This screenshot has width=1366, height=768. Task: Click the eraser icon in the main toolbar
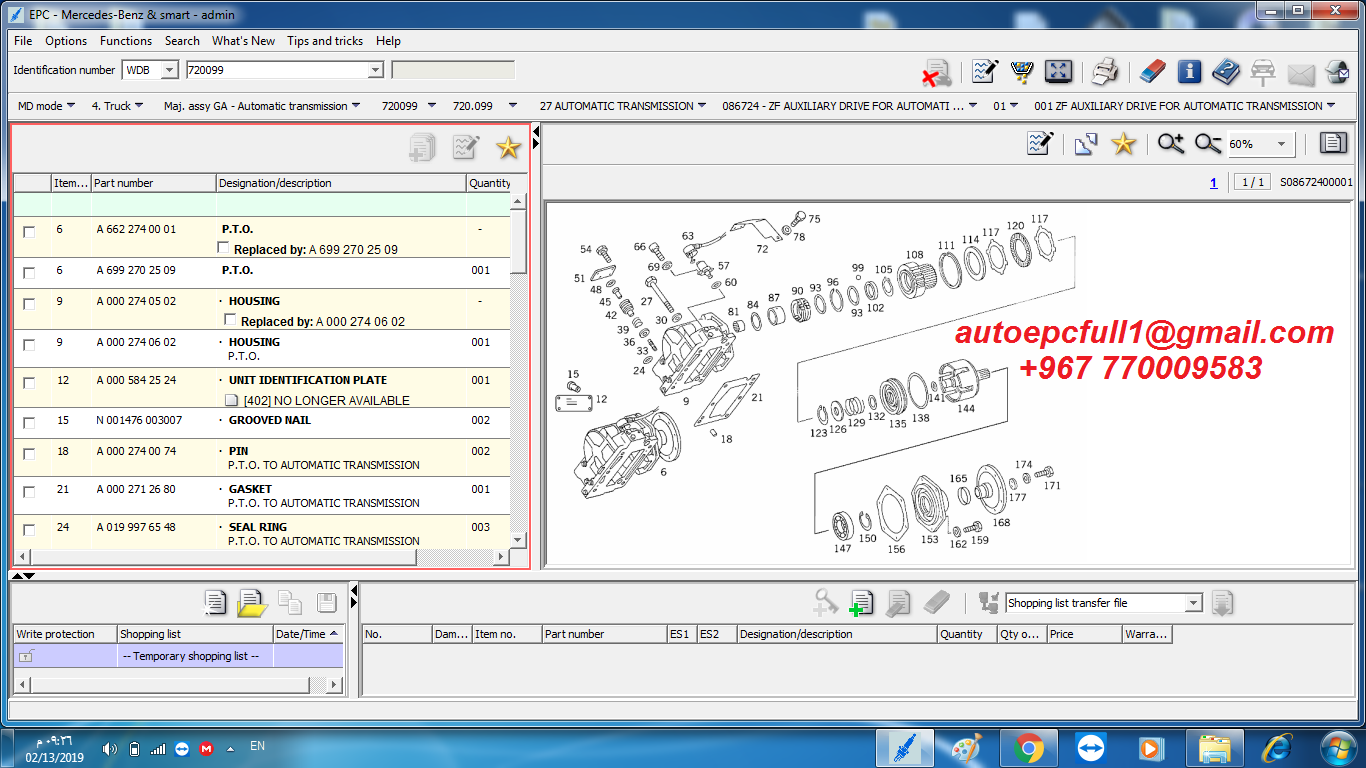point(1152,71)
